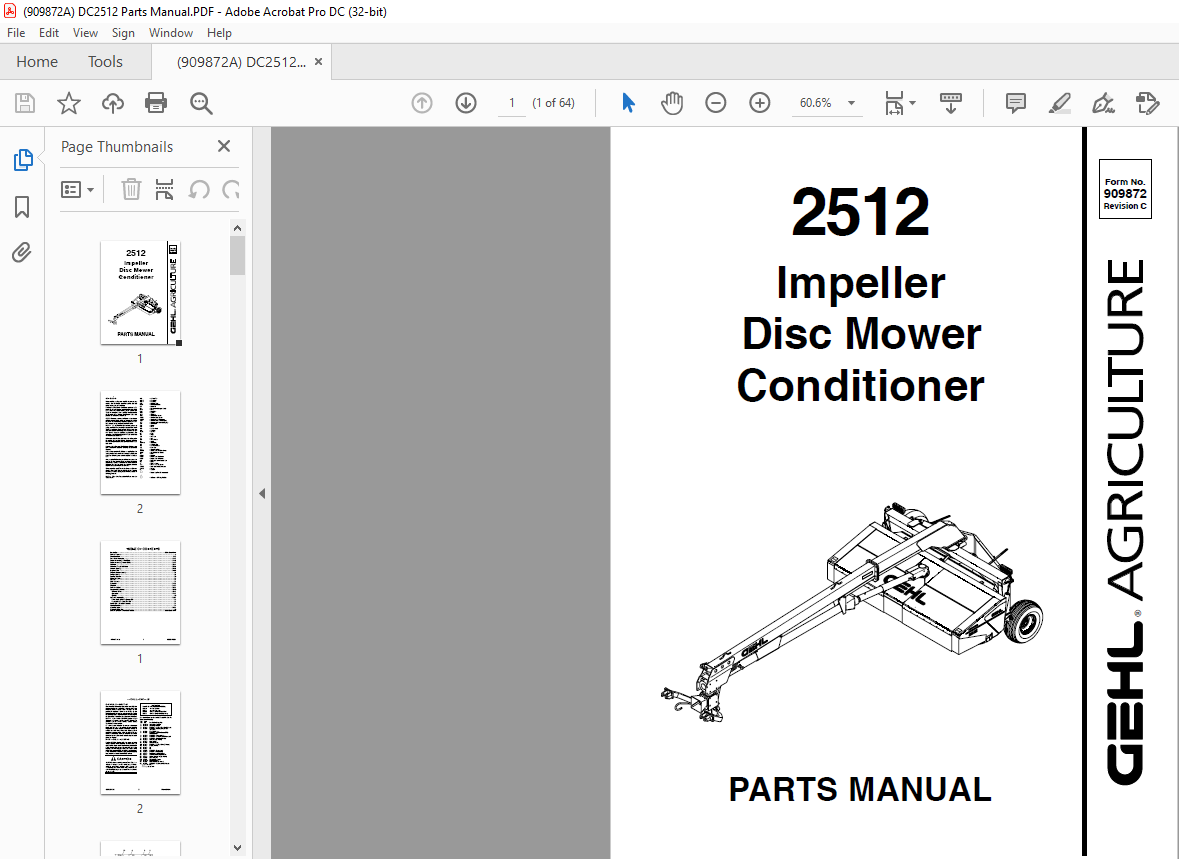Open the File menu

coord(16,32)
